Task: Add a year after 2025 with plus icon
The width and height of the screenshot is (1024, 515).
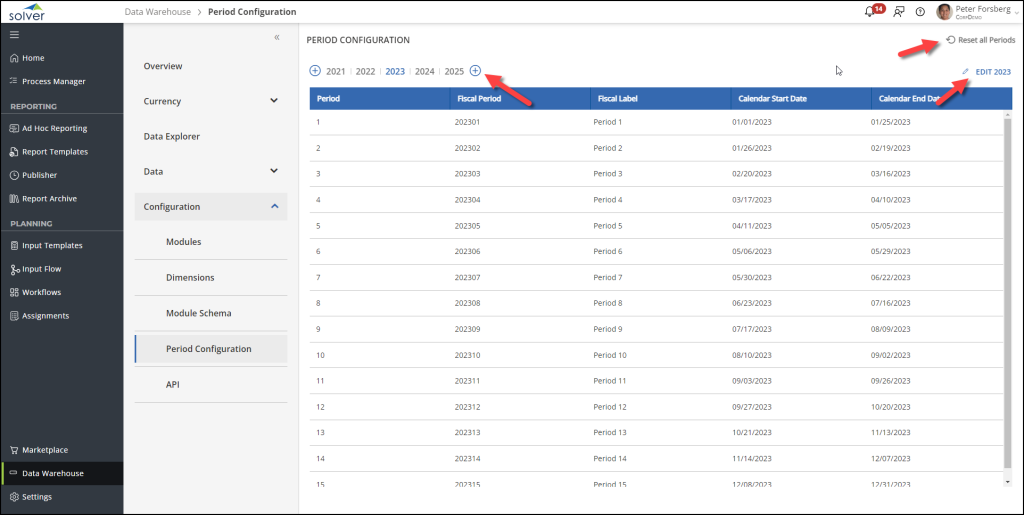Action: click(x=476, y=71)
